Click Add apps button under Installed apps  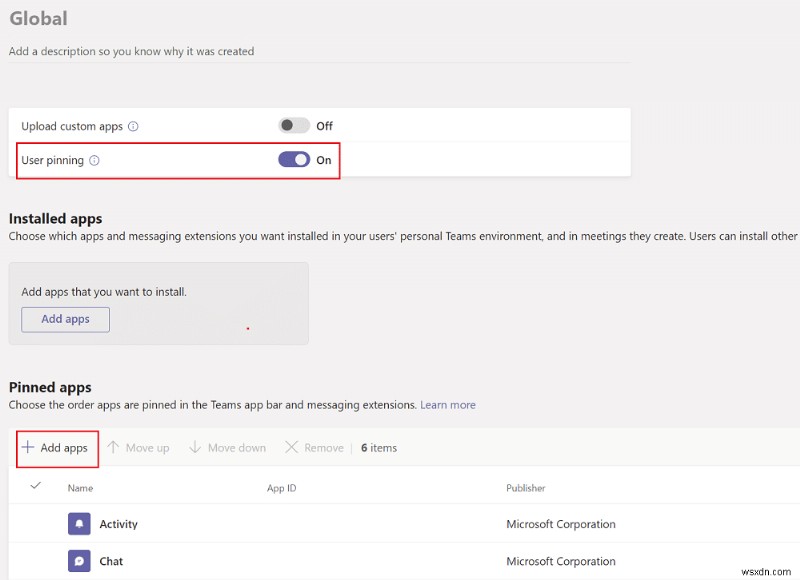coord(65,319)
